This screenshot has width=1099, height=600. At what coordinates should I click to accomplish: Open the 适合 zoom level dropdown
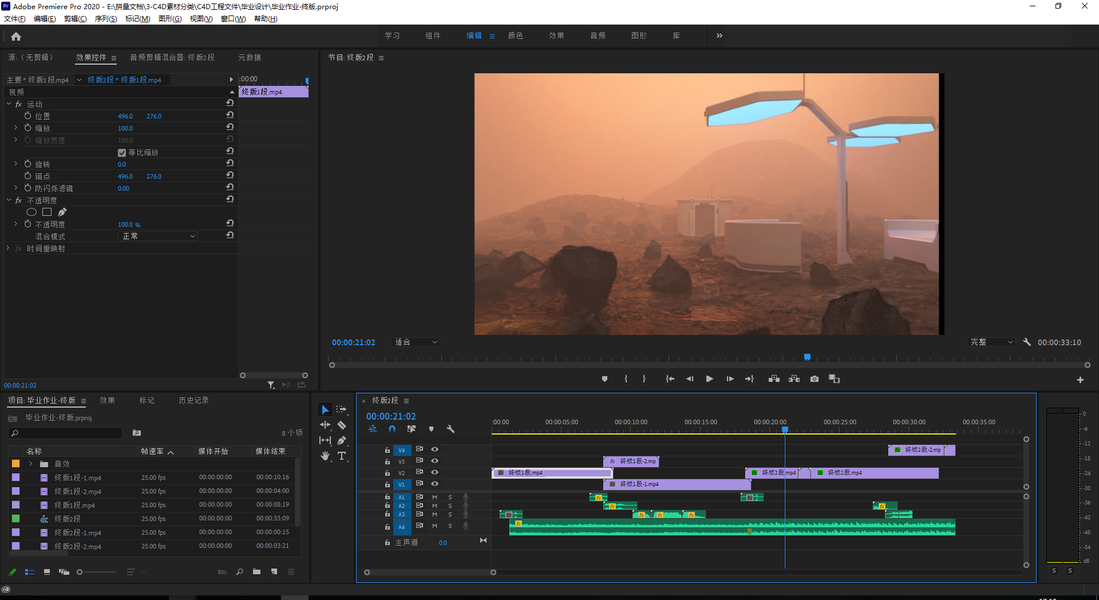pos(415,342)
